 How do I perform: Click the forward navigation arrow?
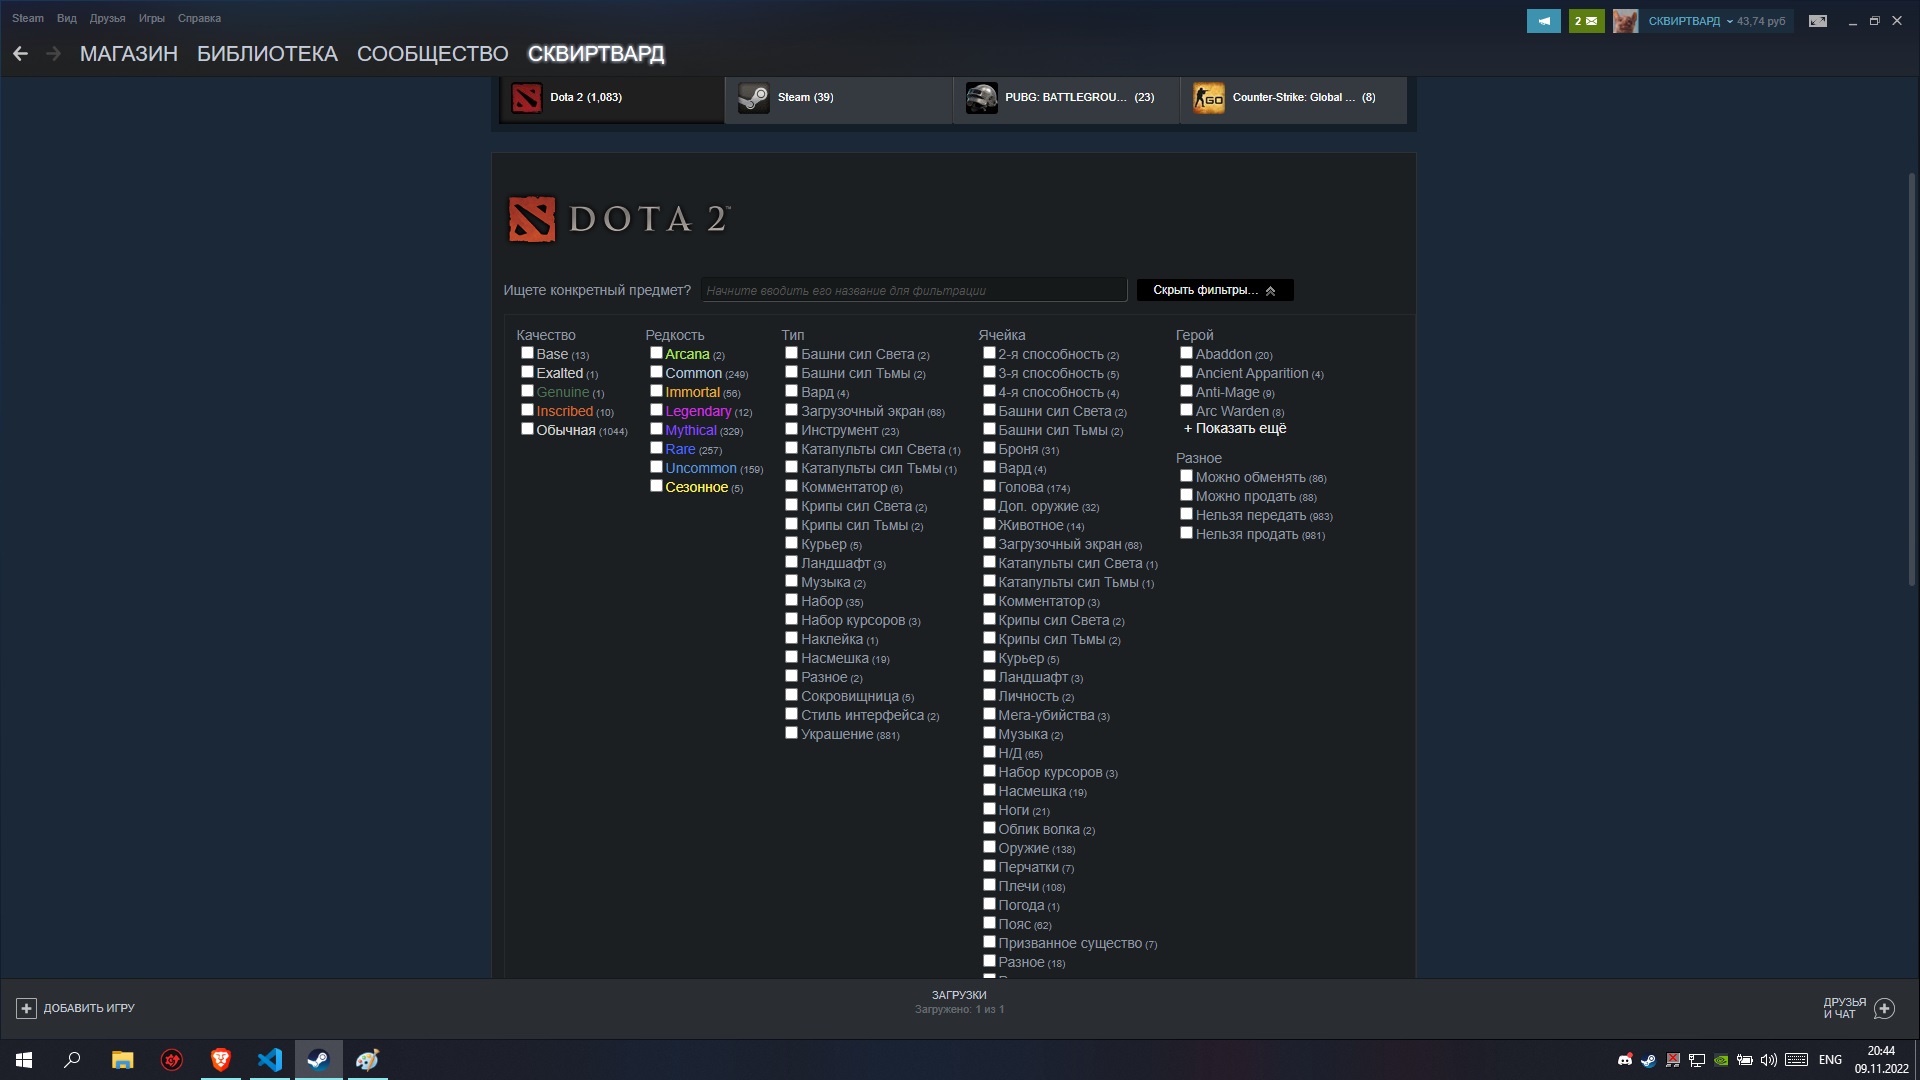pos(54,54)
